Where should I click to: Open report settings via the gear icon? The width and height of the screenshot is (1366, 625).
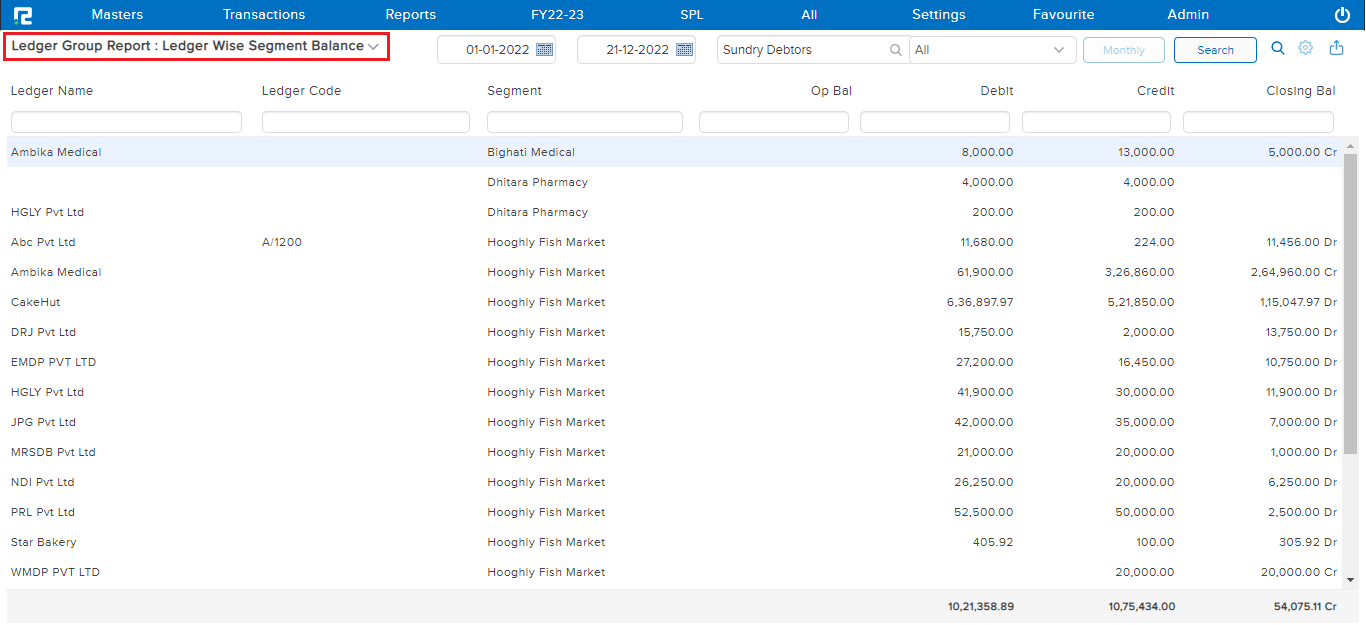click(x=1306, y=49)
